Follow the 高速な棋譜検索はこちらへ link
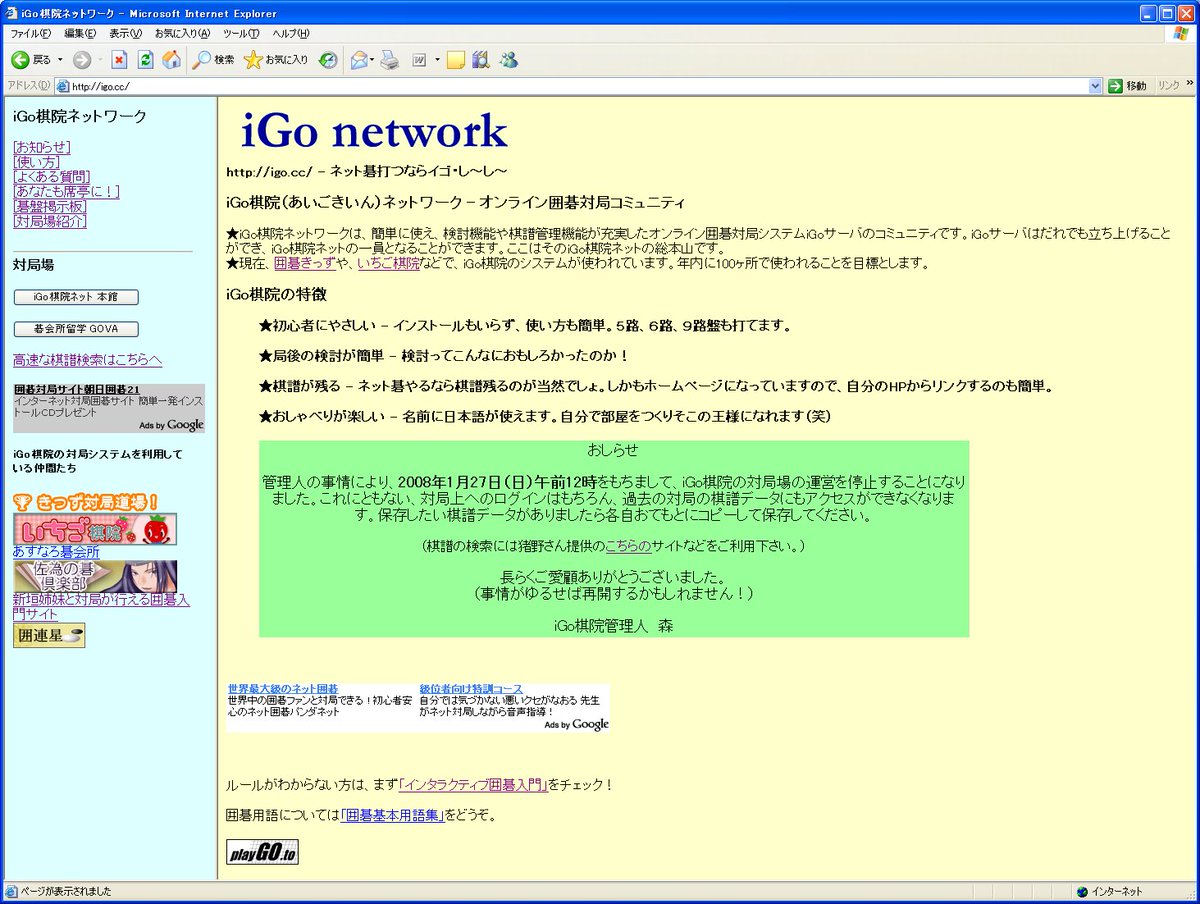 [87, 360]
